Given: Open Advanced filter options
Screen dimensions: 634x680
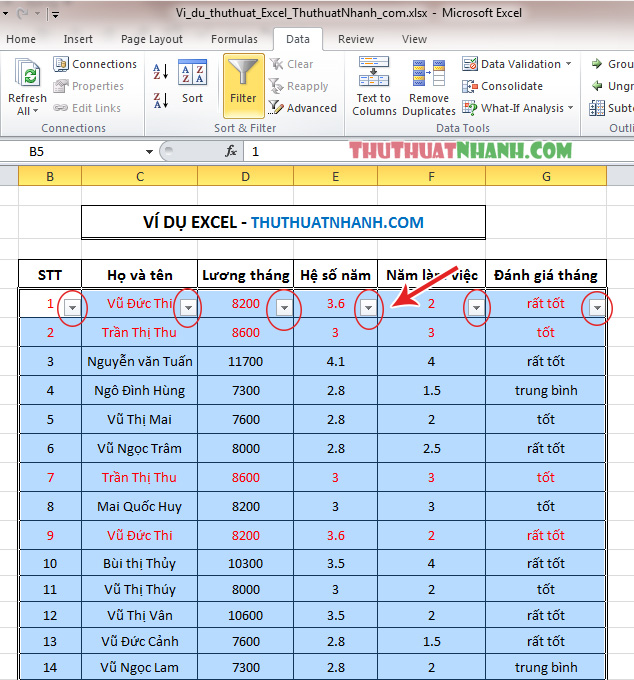Looking at the screenshot, I should [x=303, y=108].
